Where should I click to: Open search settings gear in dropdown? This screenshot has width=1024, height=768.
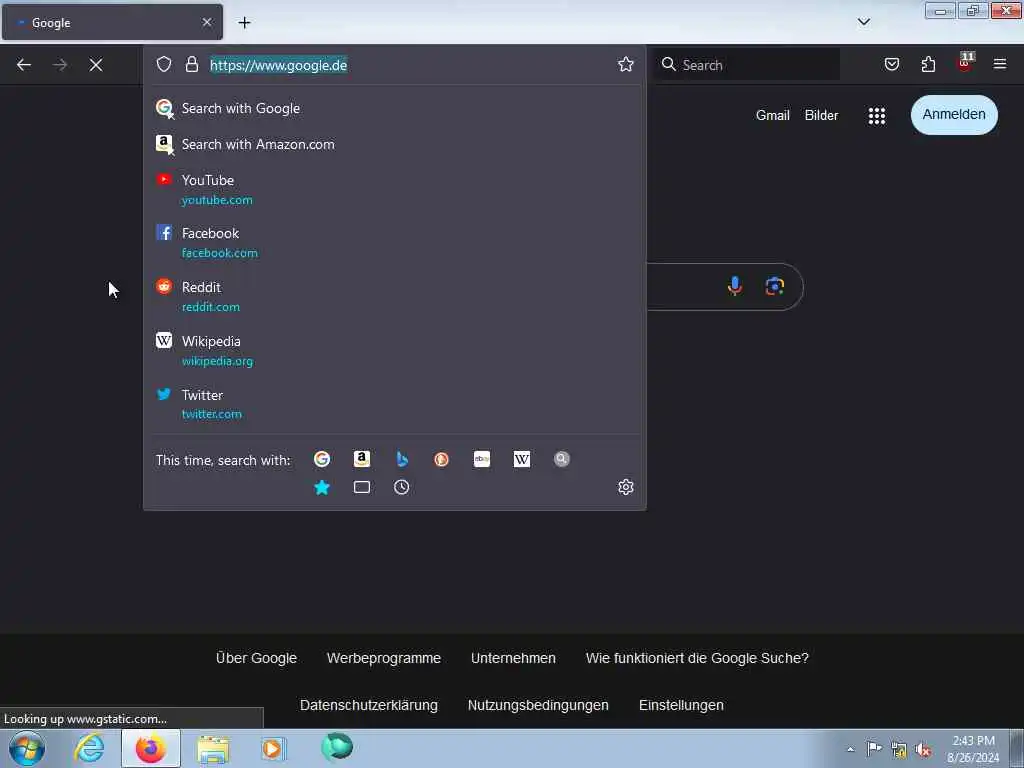pos(626,487)
